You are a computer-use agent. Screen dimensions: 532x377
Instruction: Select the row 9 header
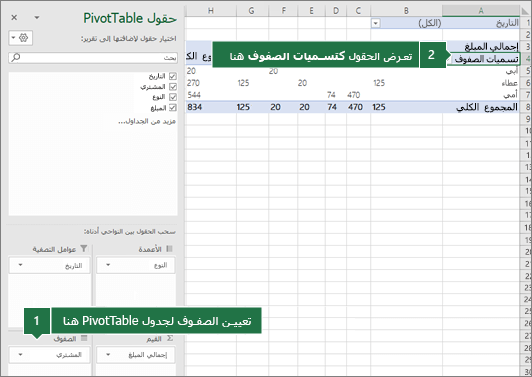tap(526, 119)
